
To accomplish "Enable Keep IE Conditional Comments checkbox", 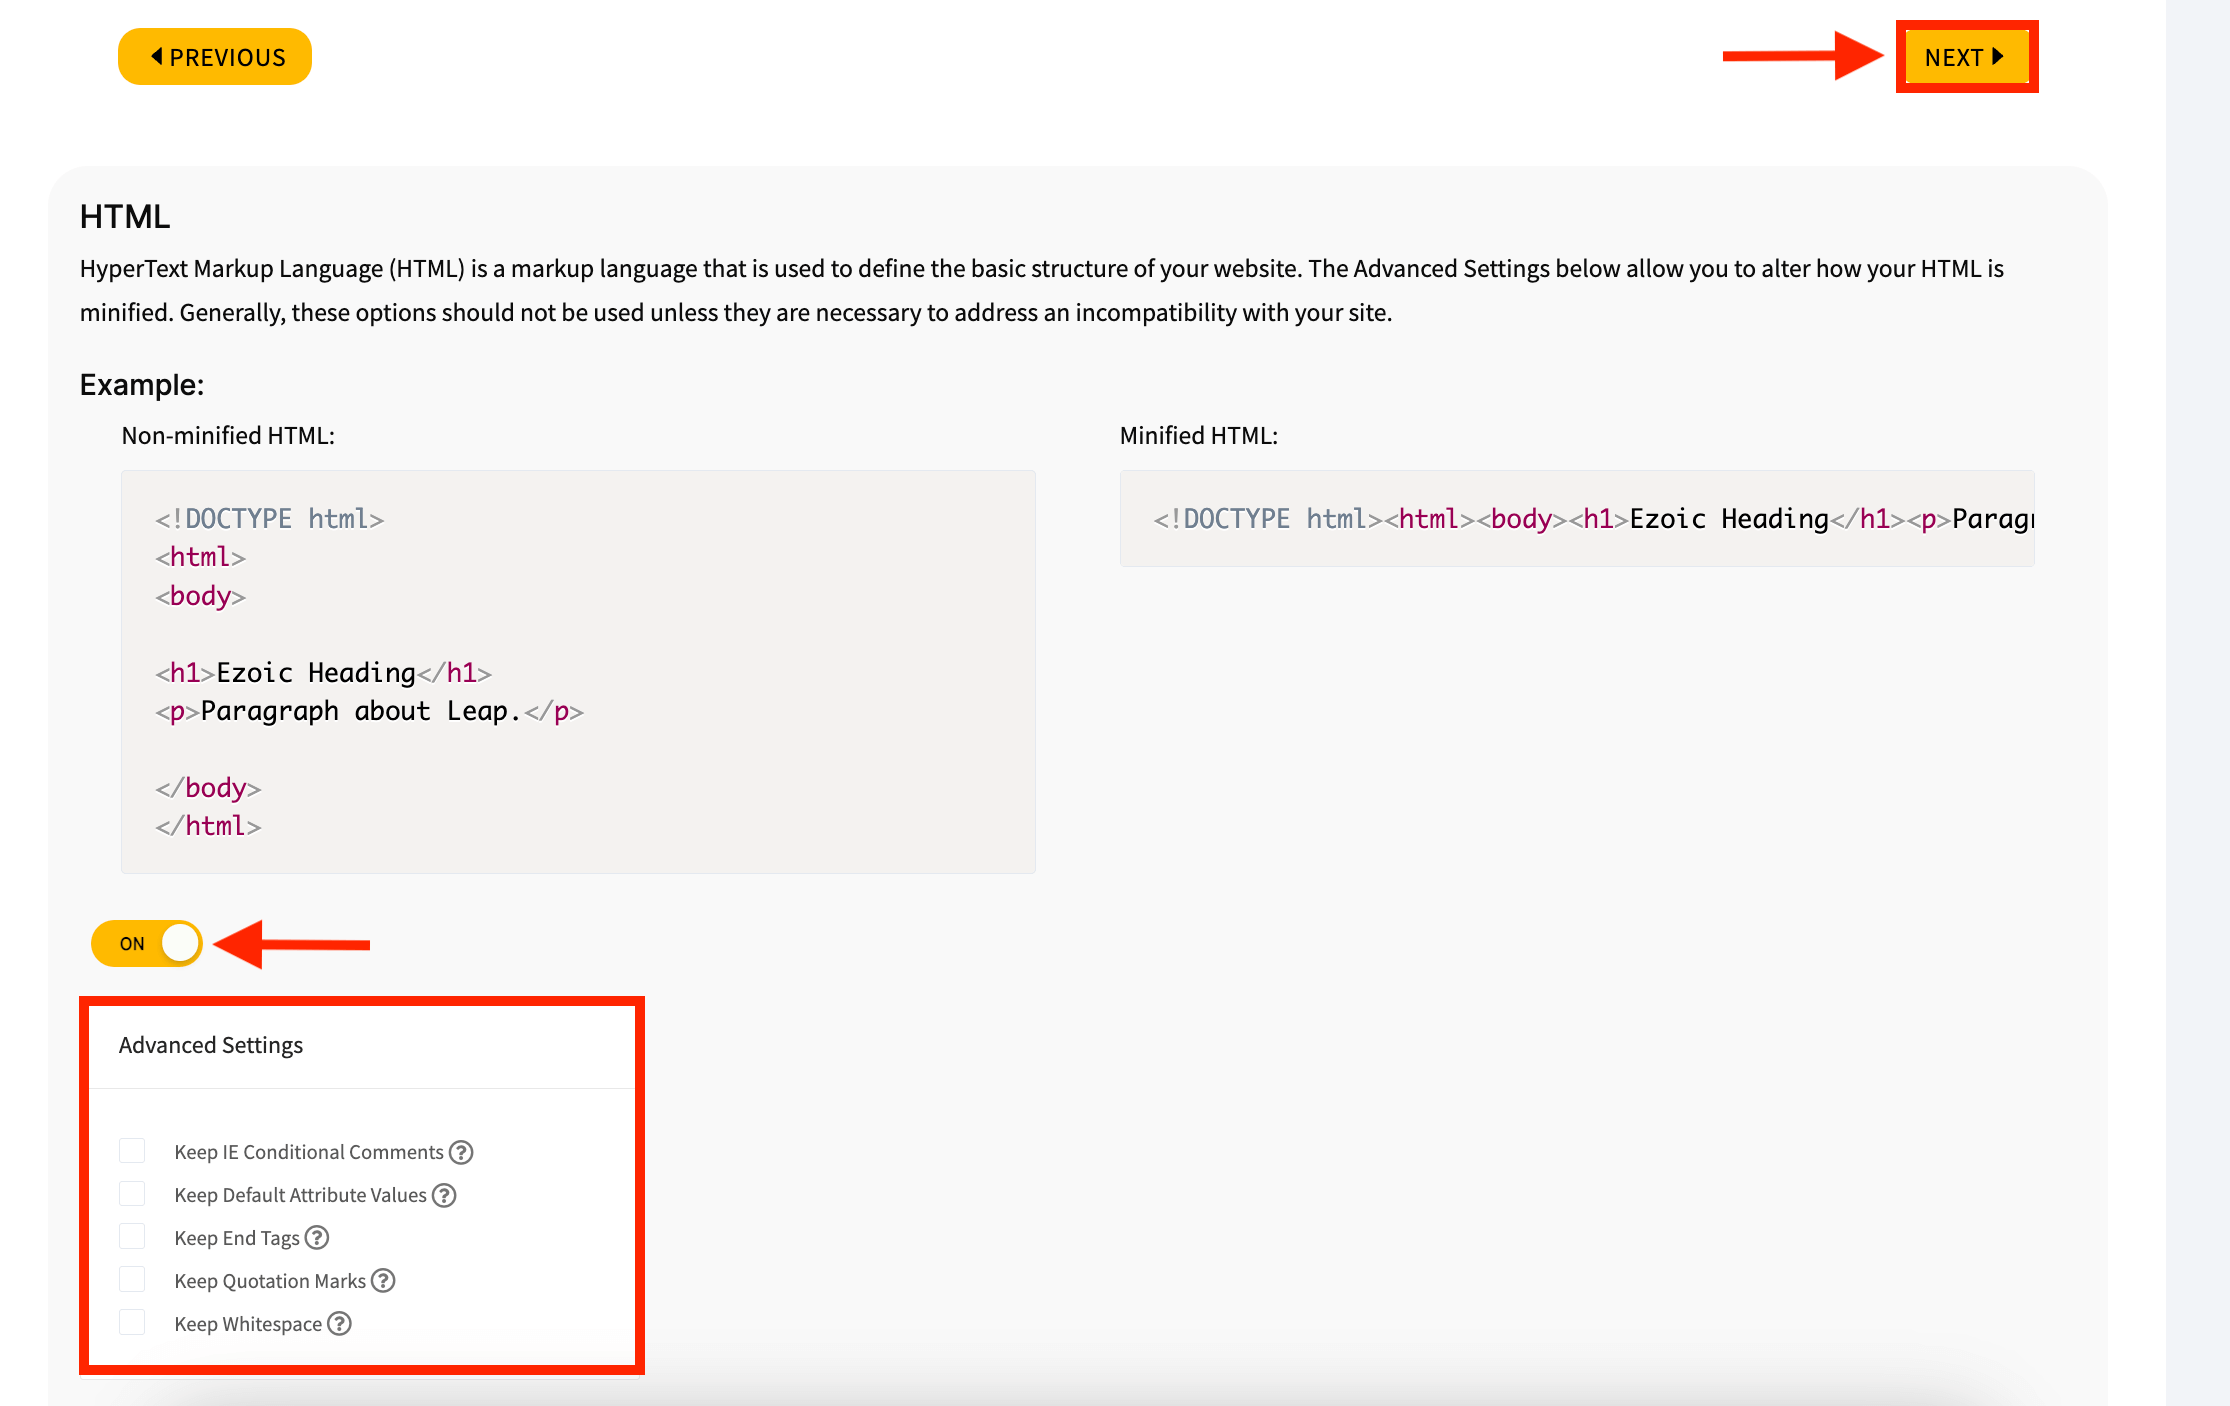I will point(132,1151).
